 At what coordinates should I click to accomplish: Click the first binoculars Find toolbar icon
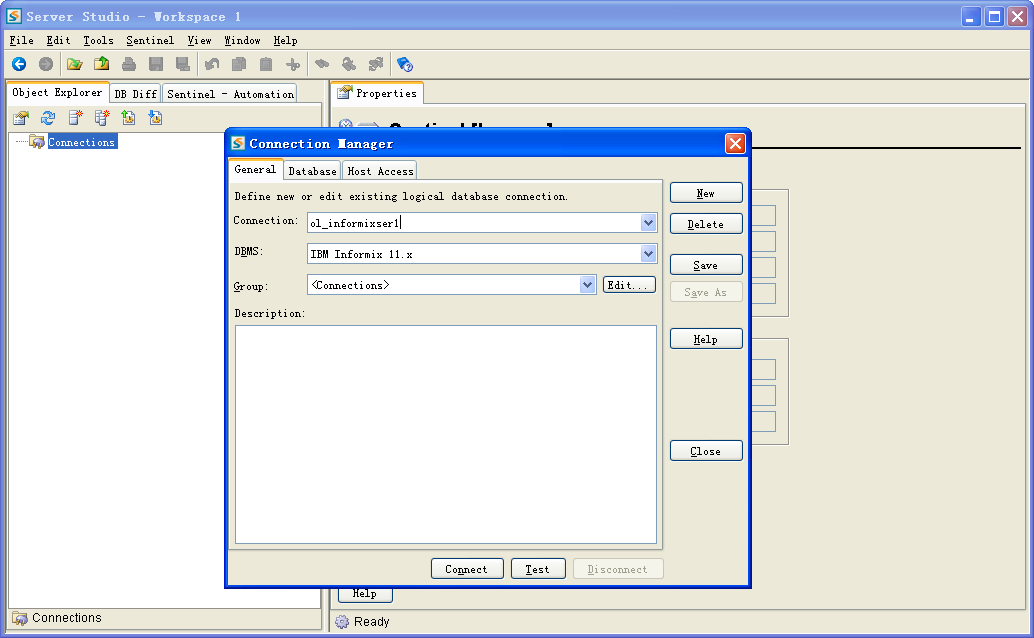pyautogui.click(x=322, y=64)
